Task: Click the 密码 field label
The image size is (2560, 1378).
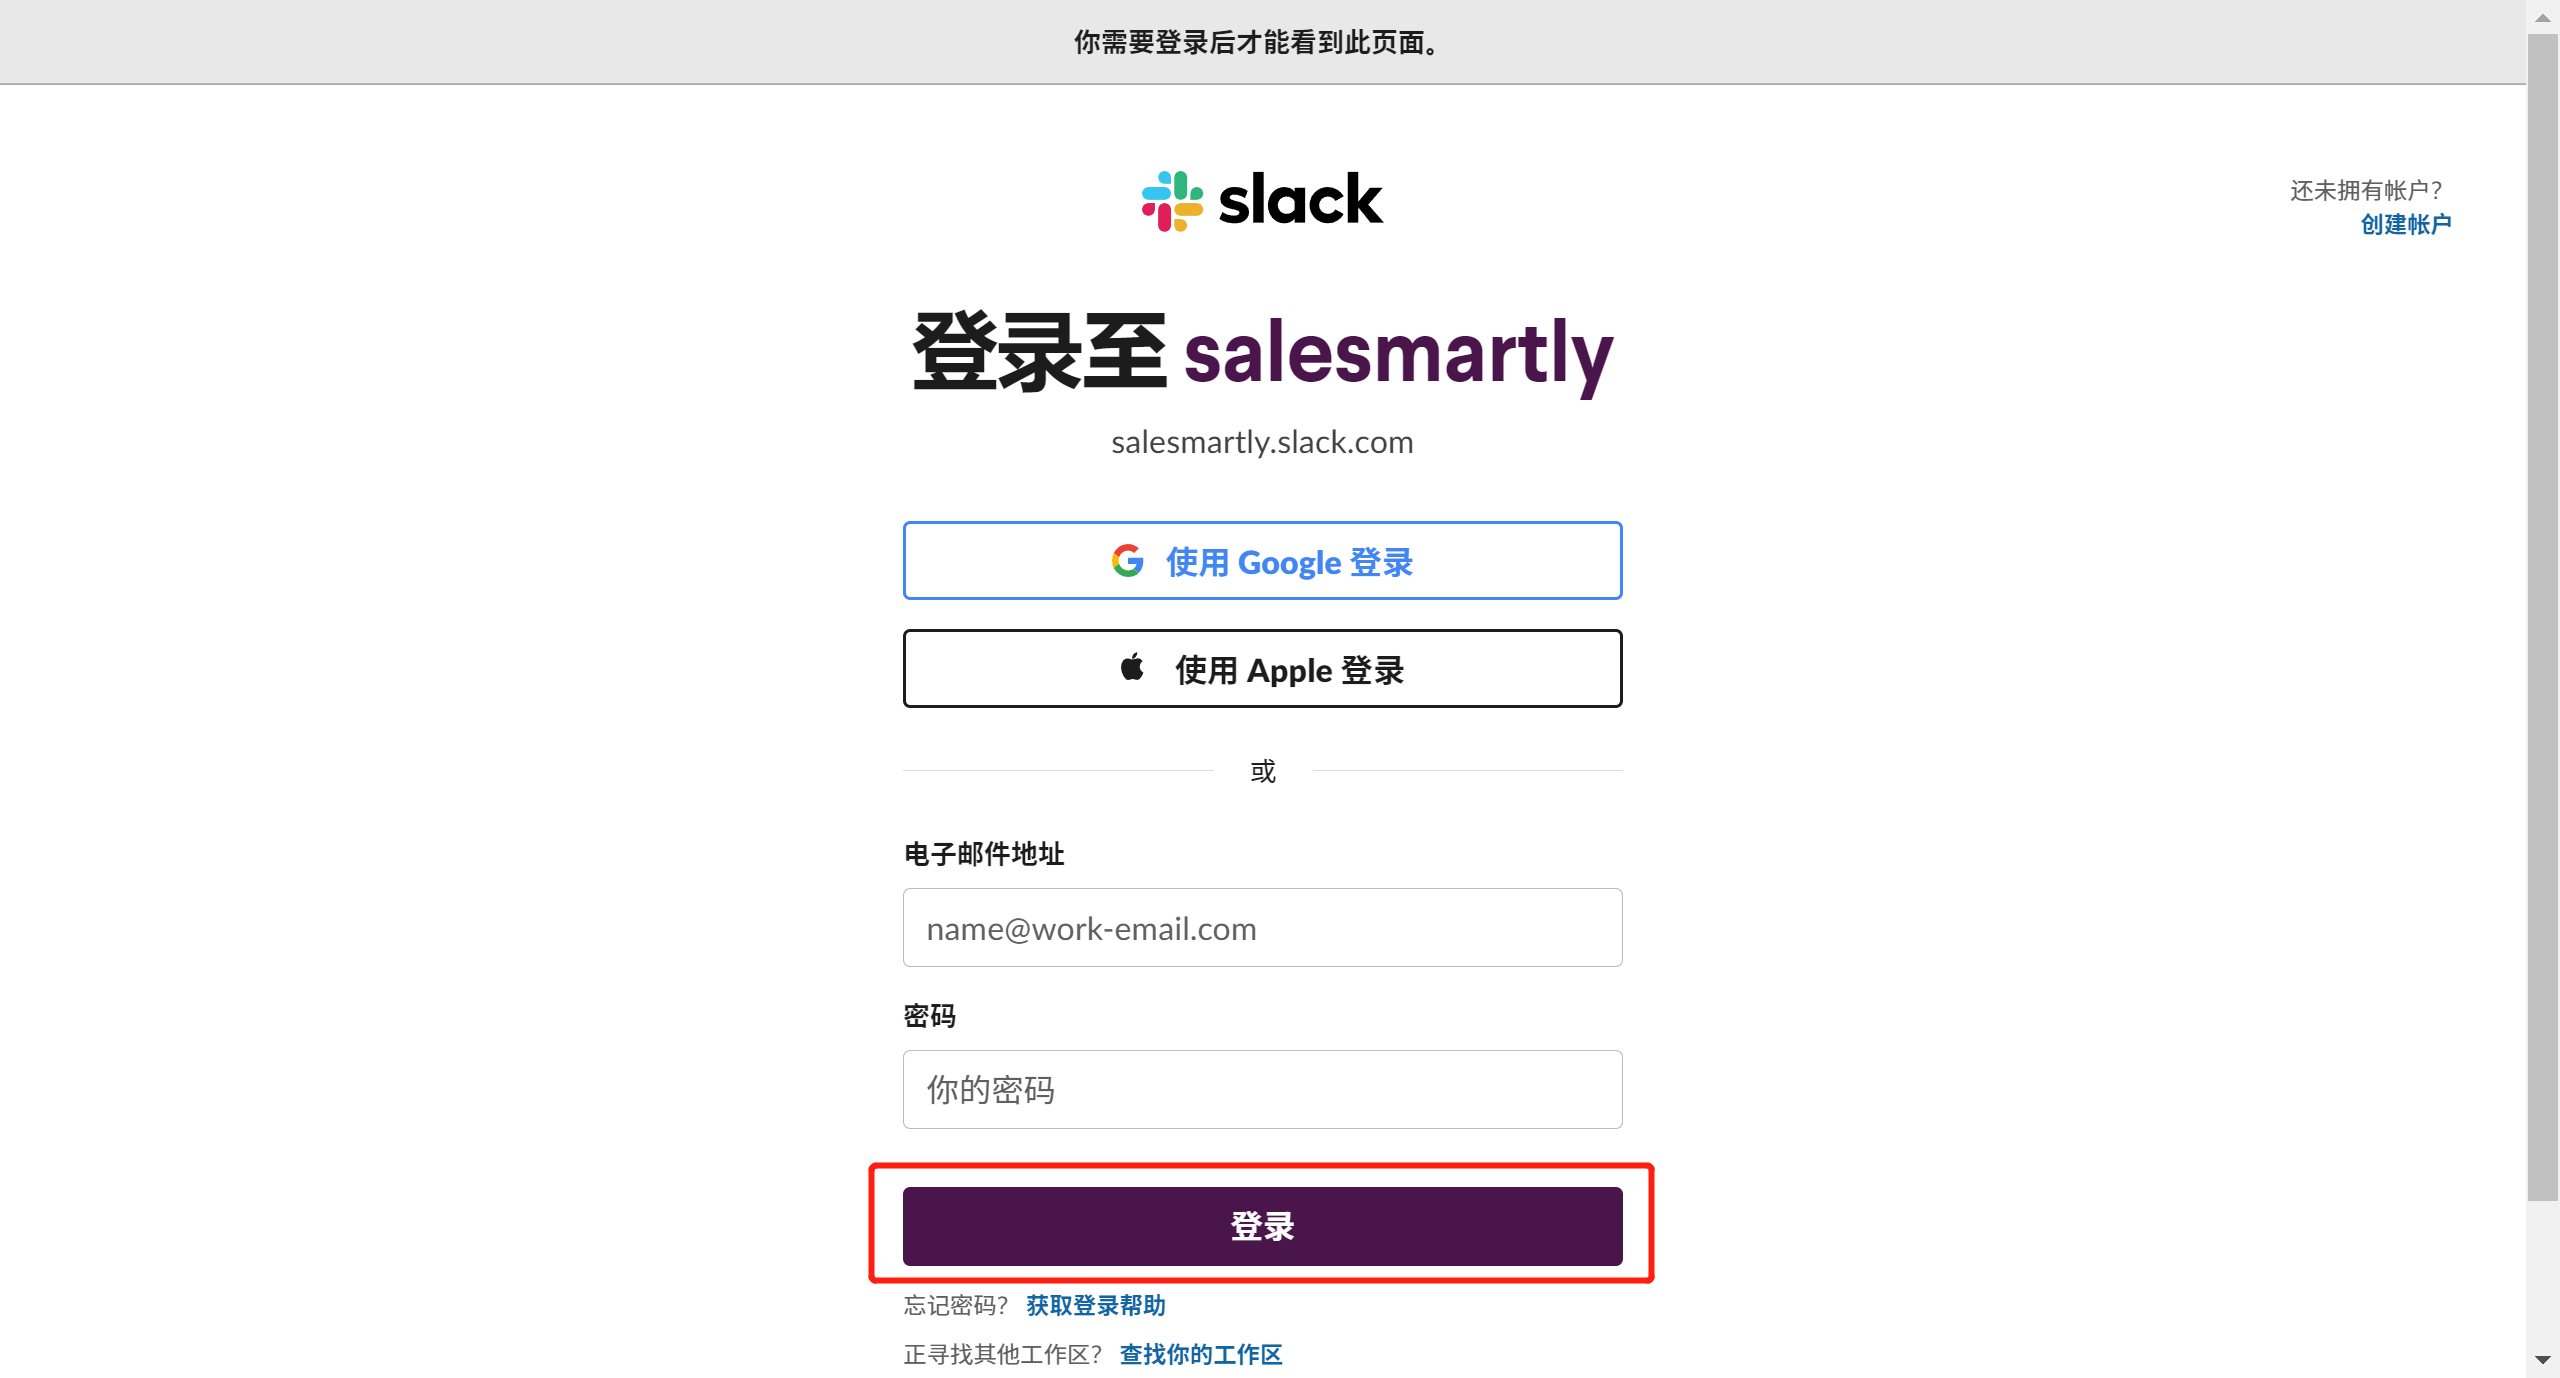Action: [x=929, y=1016]
